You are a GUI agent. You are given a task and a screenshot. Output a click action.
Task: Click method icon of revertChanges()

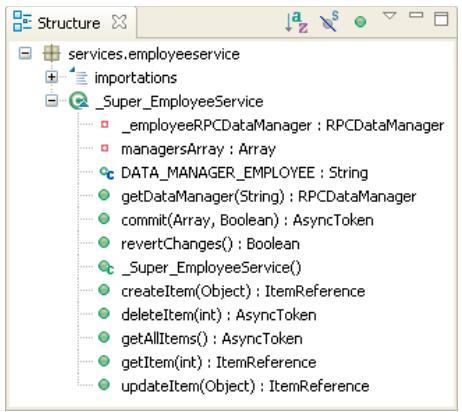pos(104,242)
